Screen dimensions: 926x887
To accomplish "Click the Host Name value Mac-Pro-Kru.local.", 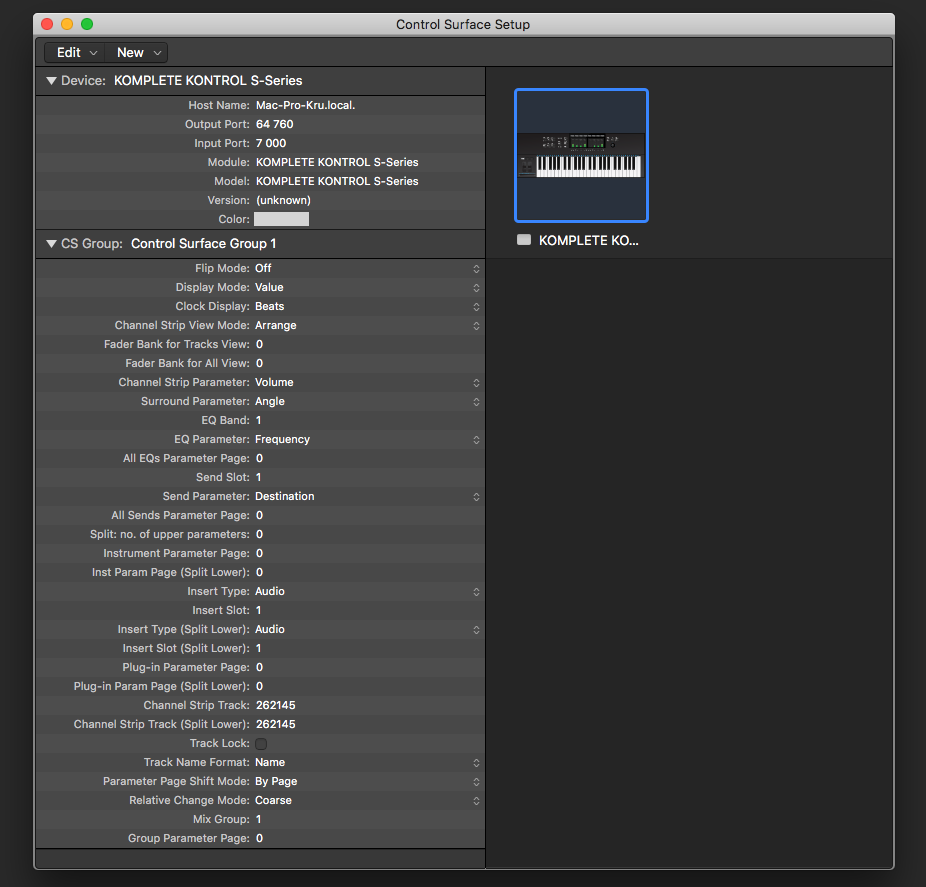I will pyautogui.click(x=305, y=105).
